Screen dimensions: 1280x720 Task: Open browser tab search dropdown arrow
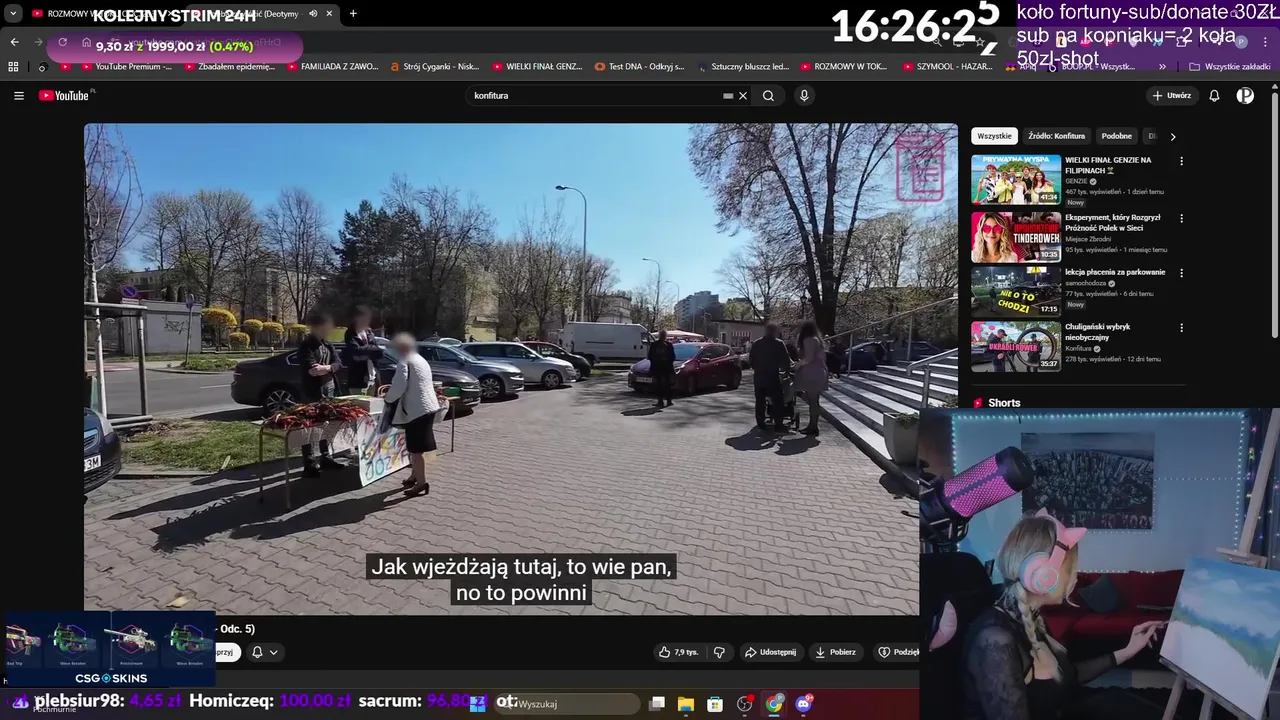13,13
